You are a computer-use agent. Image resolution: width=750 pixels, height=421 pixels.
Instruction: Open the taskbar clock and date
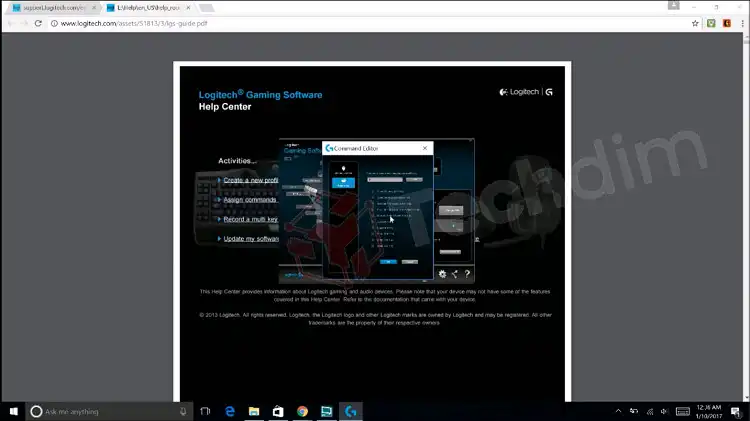[x=709, y=411]
